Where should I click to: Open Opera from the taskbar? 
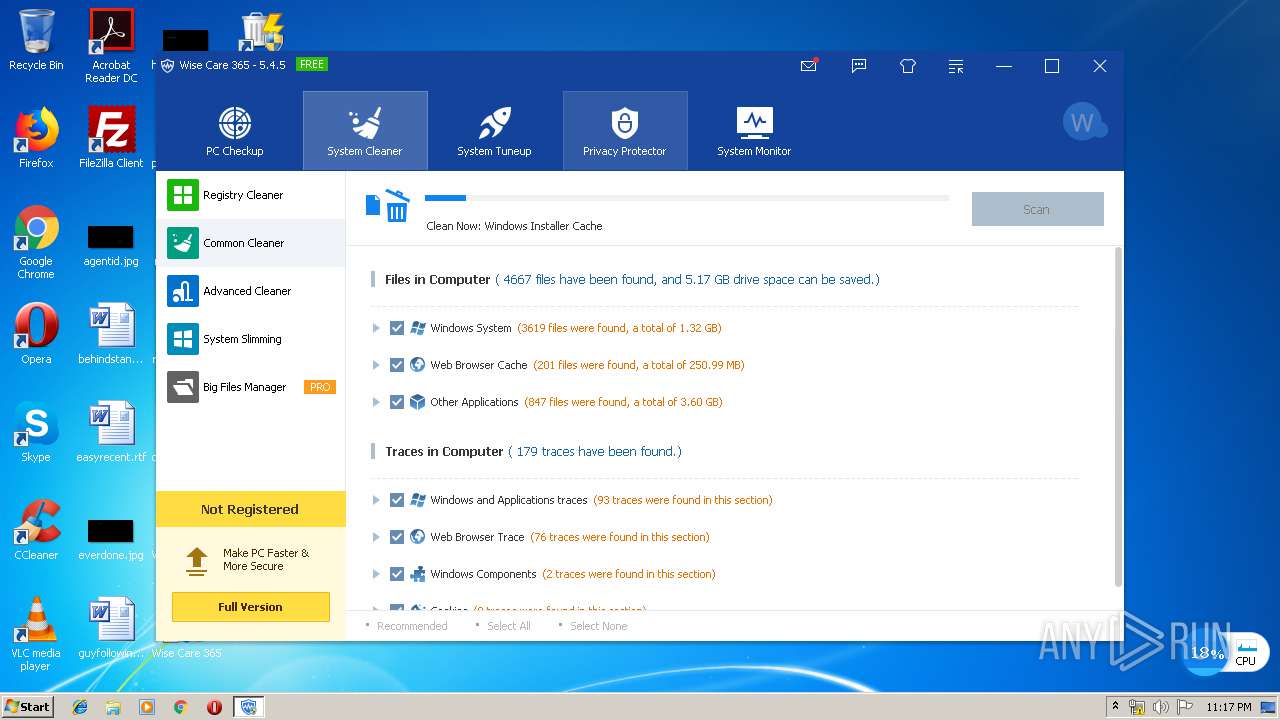click(214, 706)
